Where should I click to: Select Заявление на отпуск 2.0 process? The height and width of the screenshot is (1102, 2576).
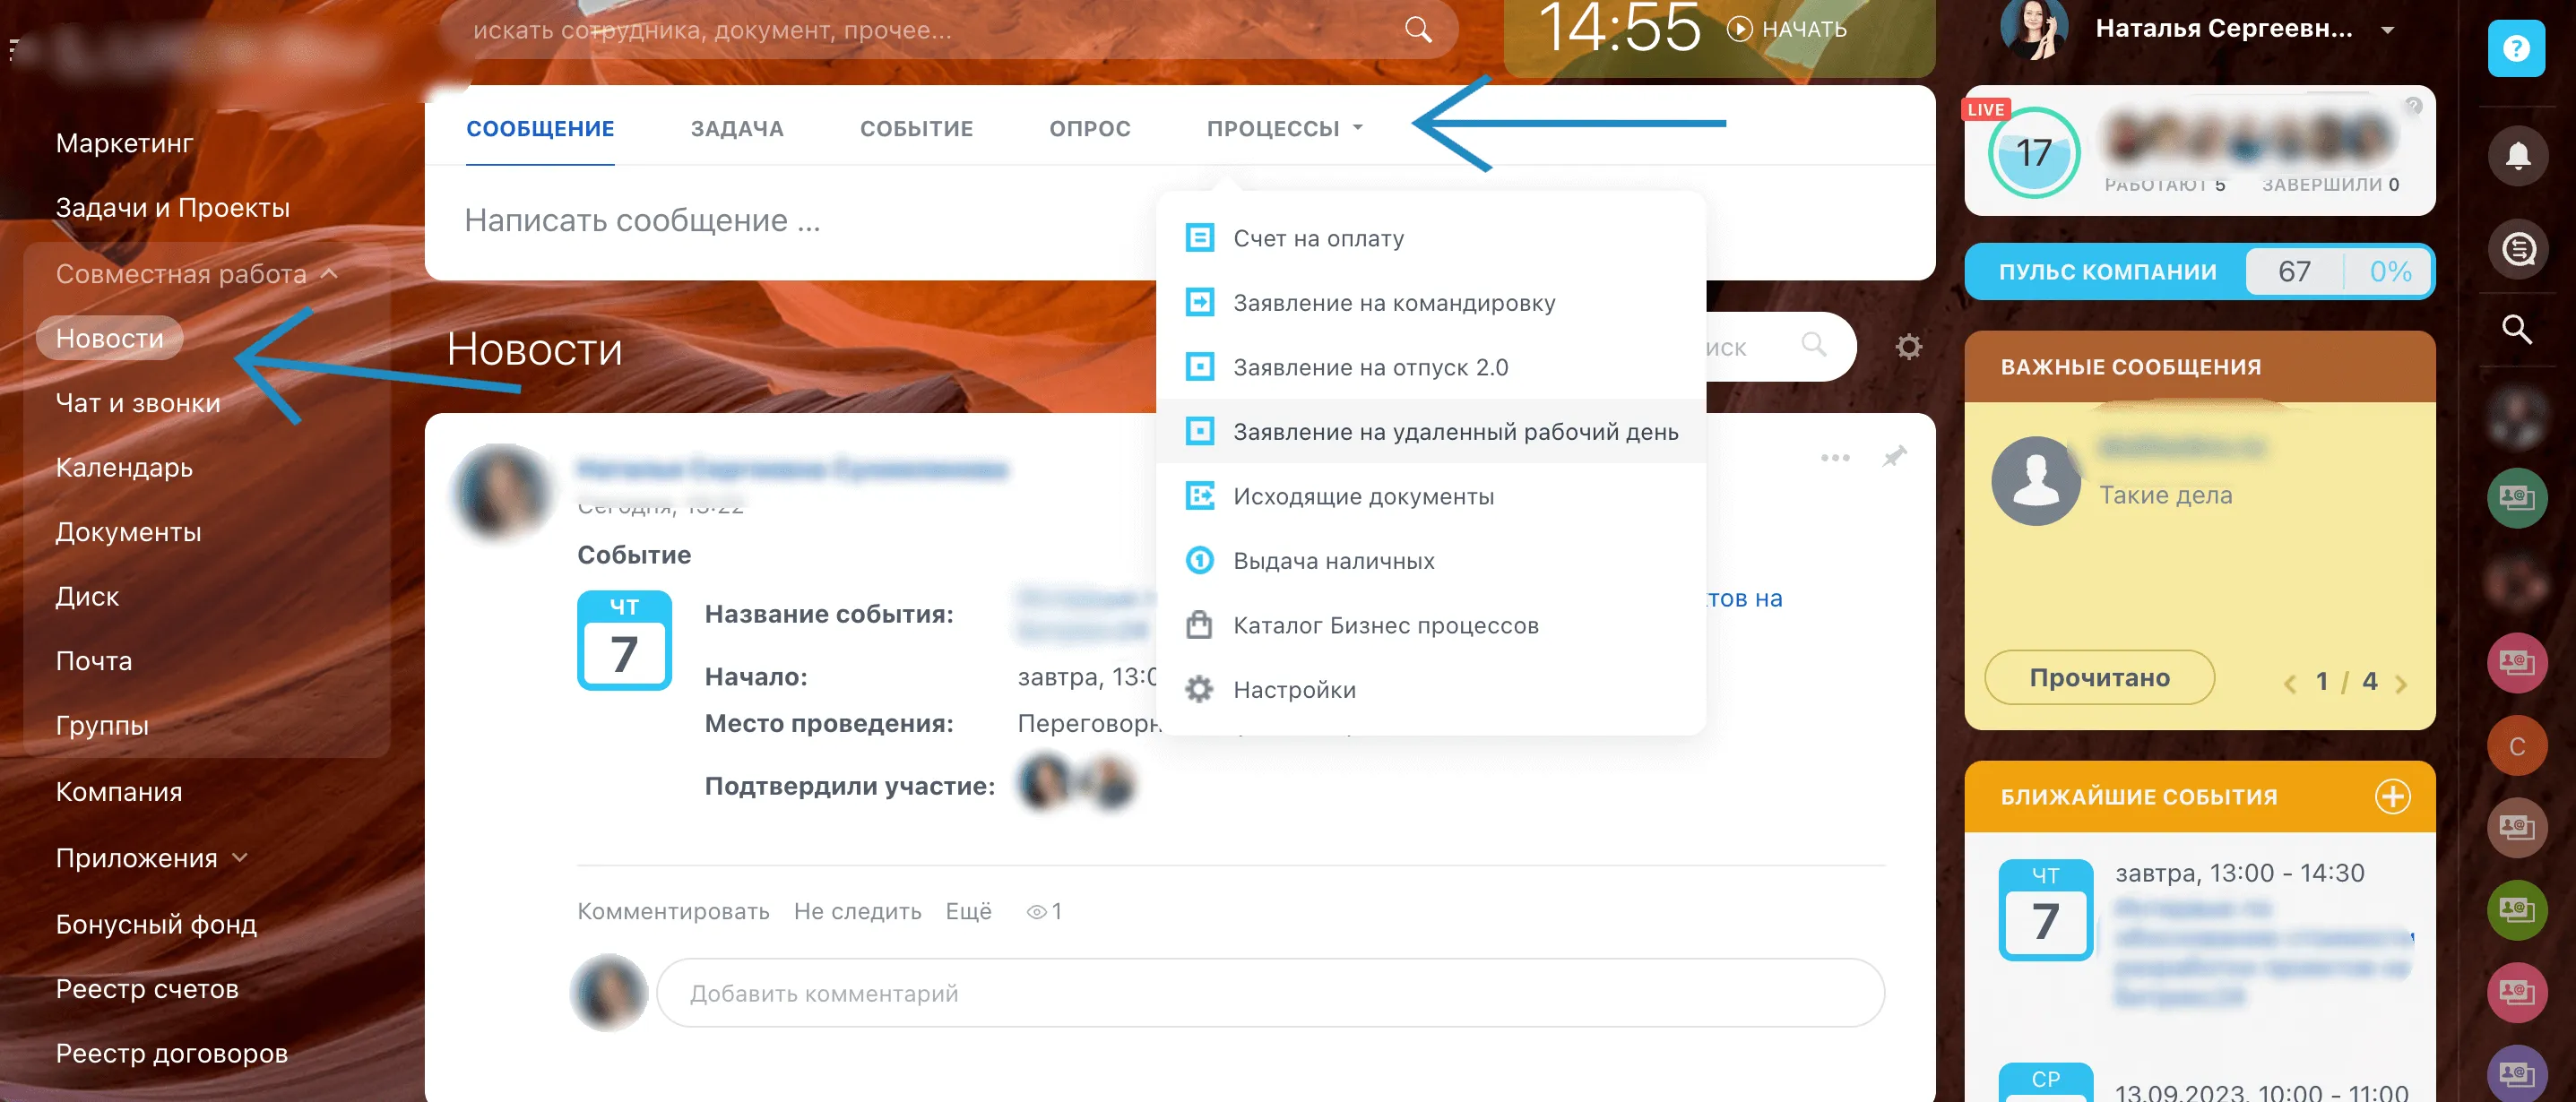tap(1369, 368)
